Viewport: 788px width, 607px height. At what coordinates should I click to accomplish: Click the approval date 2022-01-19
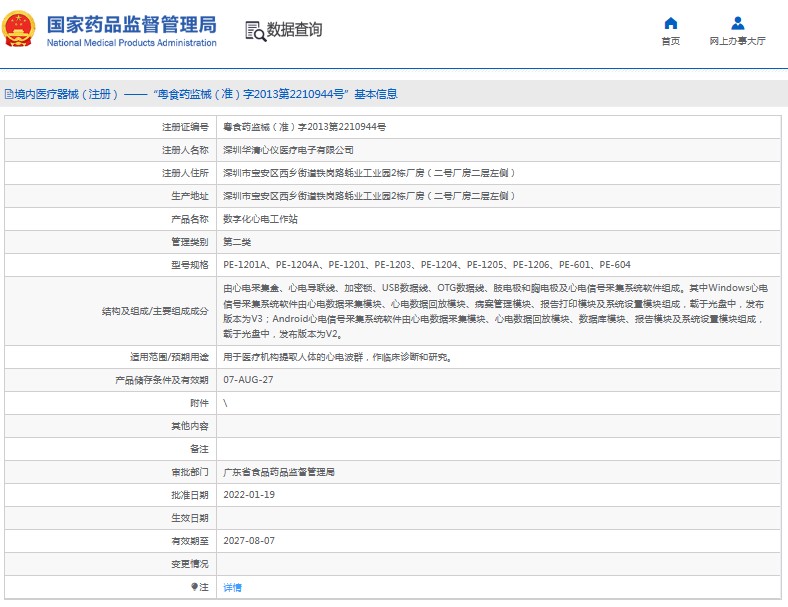[x=248, y=495]
